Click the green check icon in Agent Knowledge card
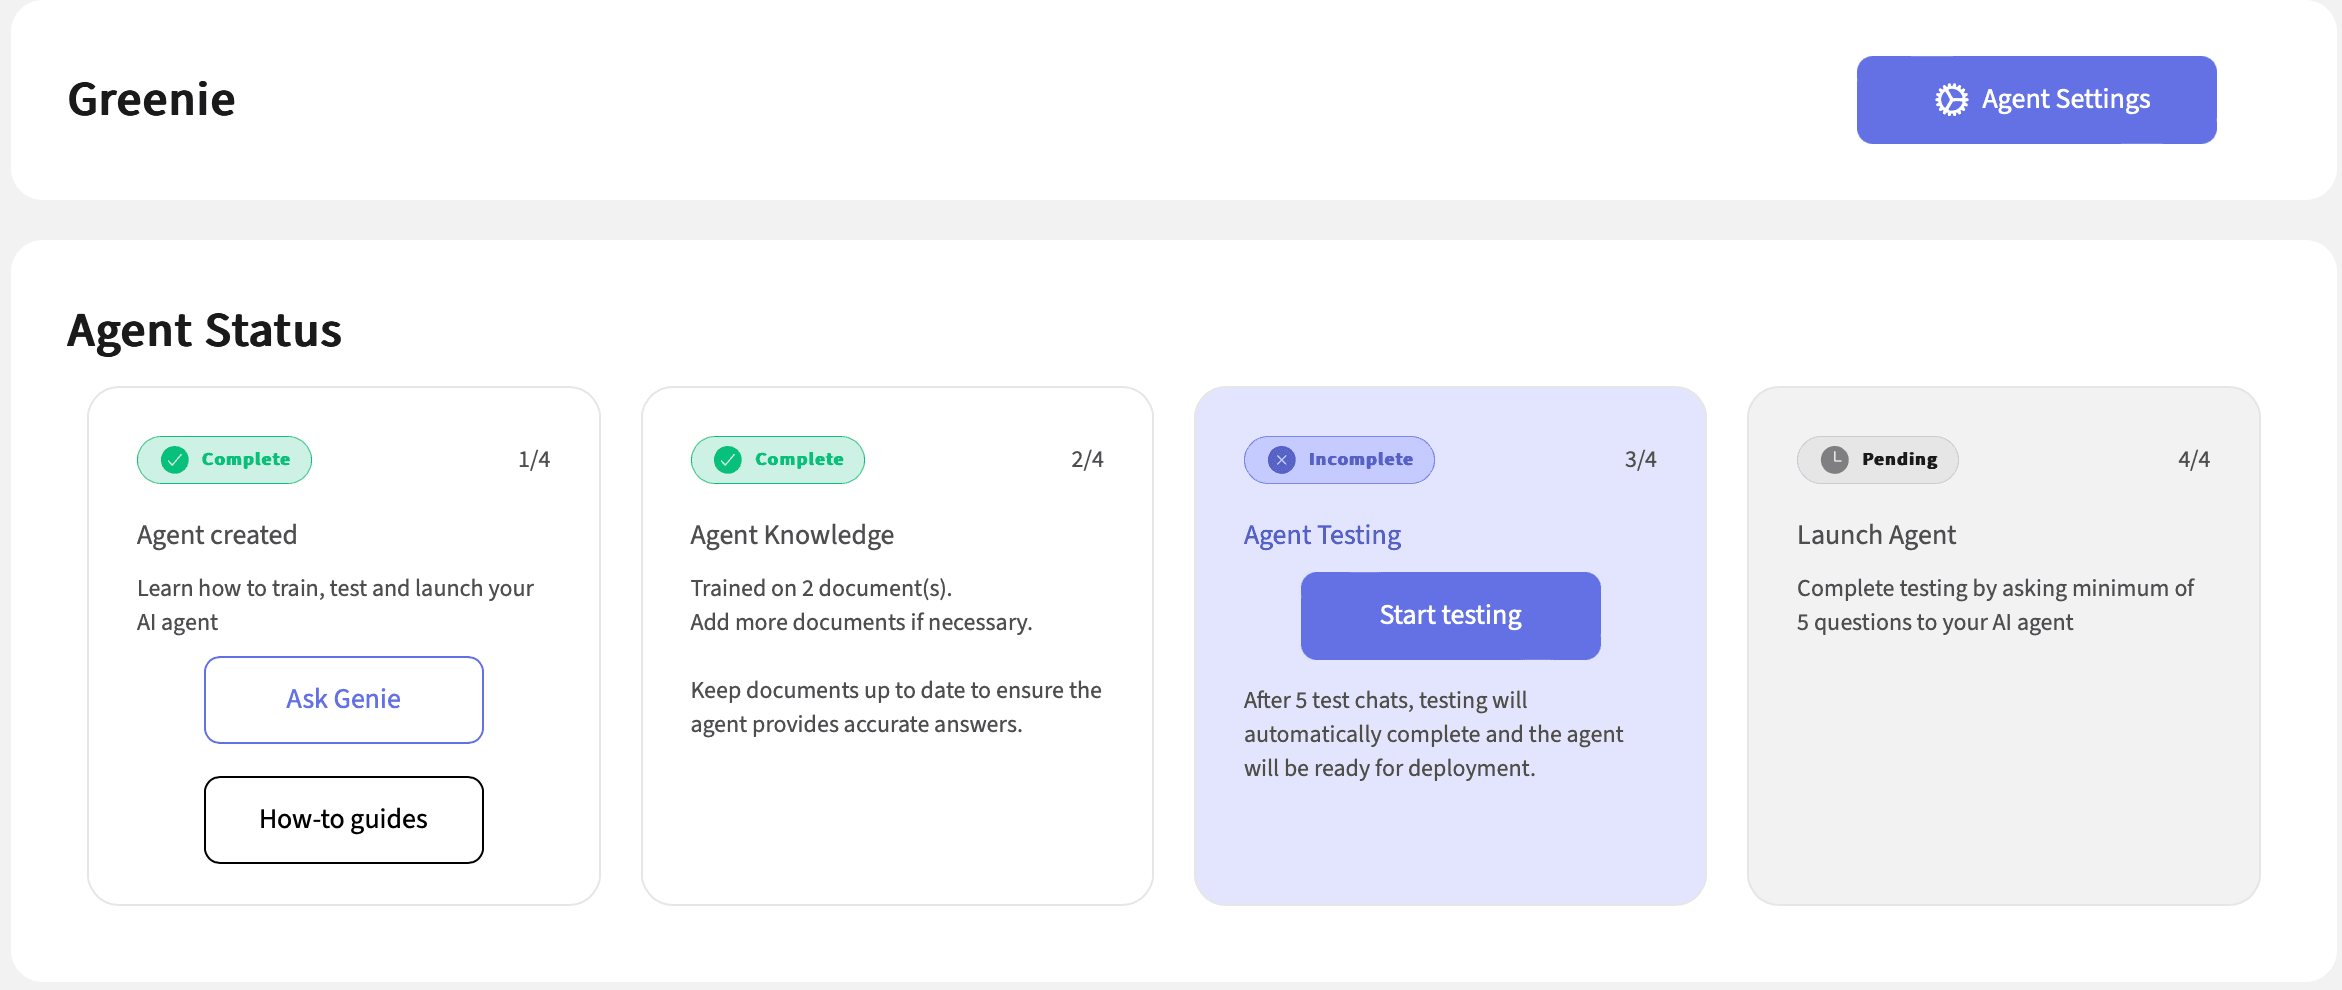The width and height of the screenshot is (2342, 990). point(728,460)
